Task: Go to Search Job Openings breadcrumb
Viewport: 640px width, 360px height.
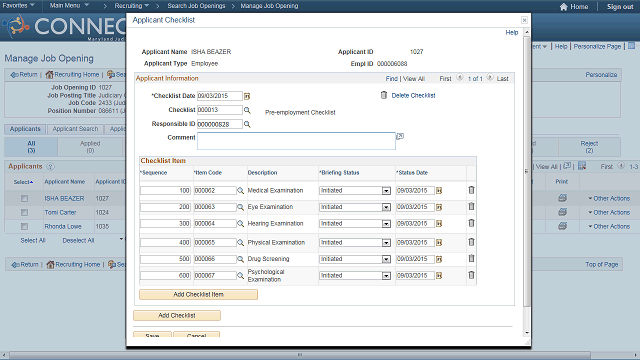Action: [196, 6]
